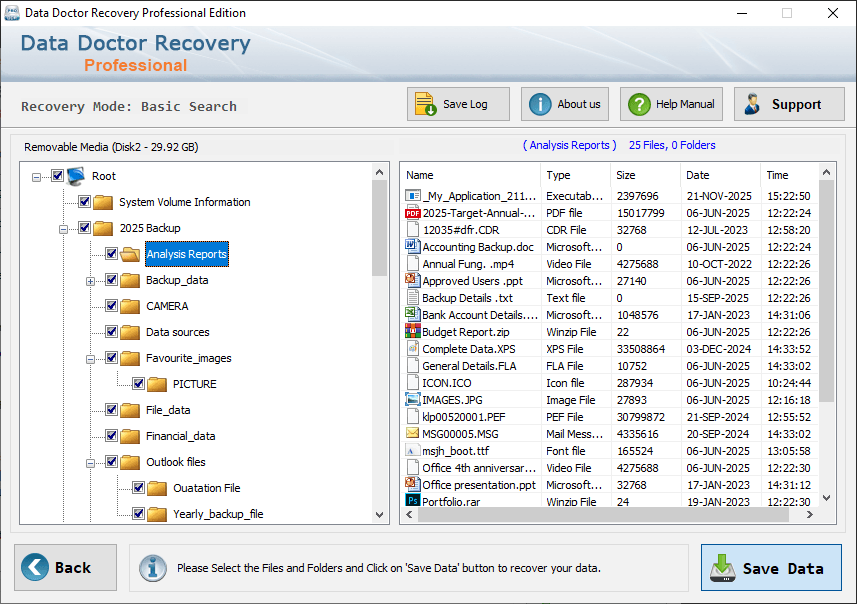Click the open Analysis Reports folder icon
This screenshot has width=857, height=604.
click(x=130, y=254)
